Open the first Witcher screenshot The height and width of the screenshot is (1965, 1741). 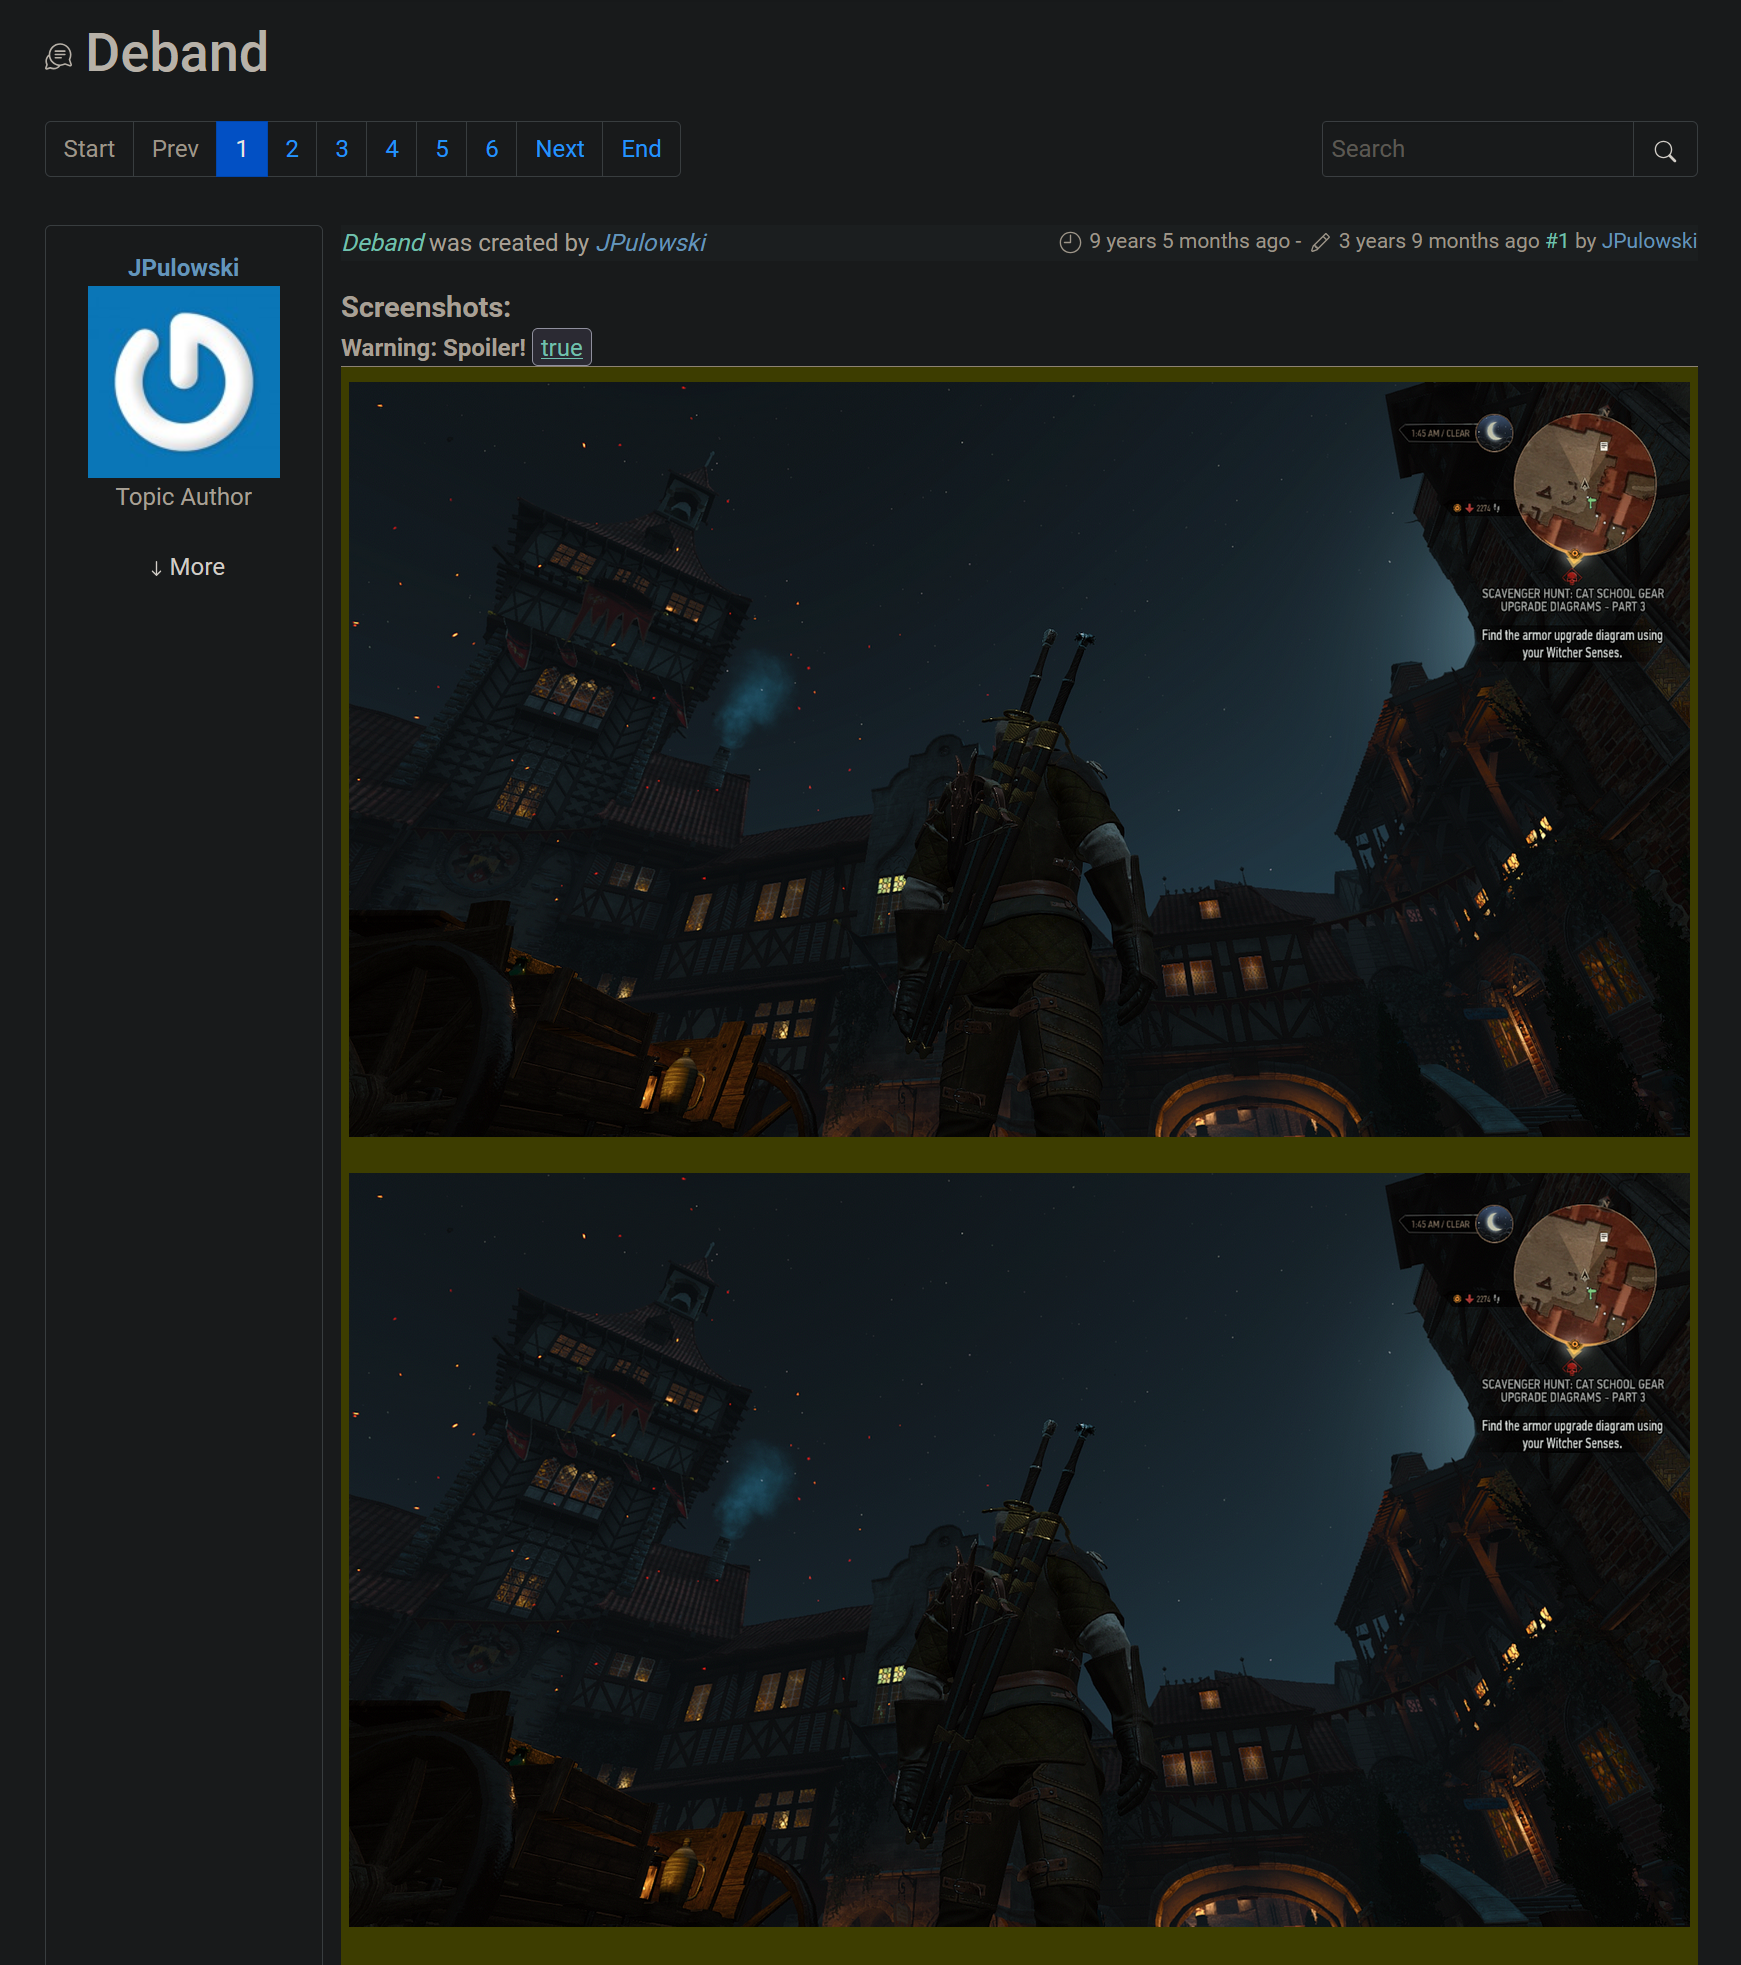click(x=1020, y=760)
